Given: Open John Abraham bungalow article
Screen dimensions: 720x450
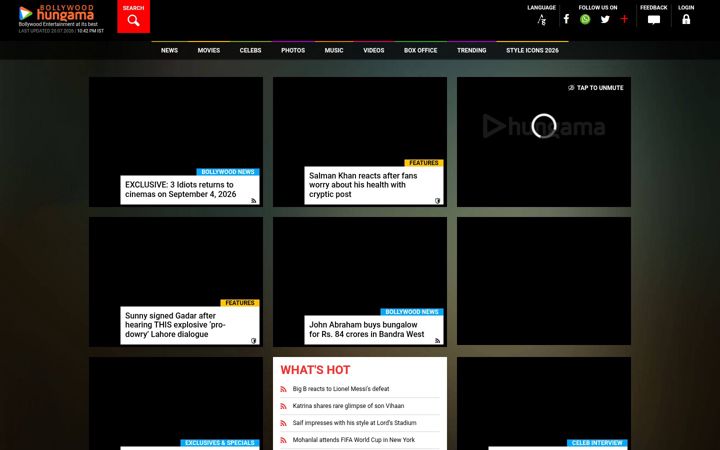Looking at the screenshot, I should point(366,329).
